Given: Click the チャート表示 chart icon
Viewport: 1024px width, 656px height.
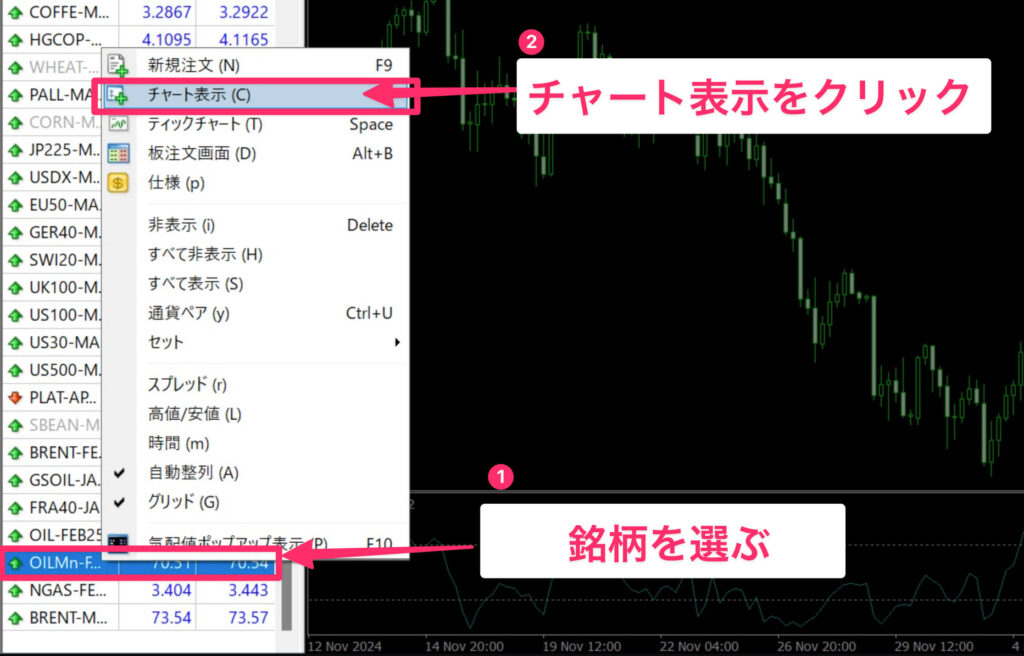Looking at the screenshot, I should (x=118, y=94).
